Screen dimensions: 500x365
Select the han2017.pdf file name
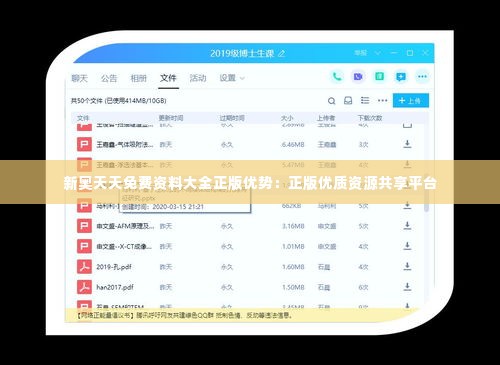pyautogui.click(x=115, y=287)
